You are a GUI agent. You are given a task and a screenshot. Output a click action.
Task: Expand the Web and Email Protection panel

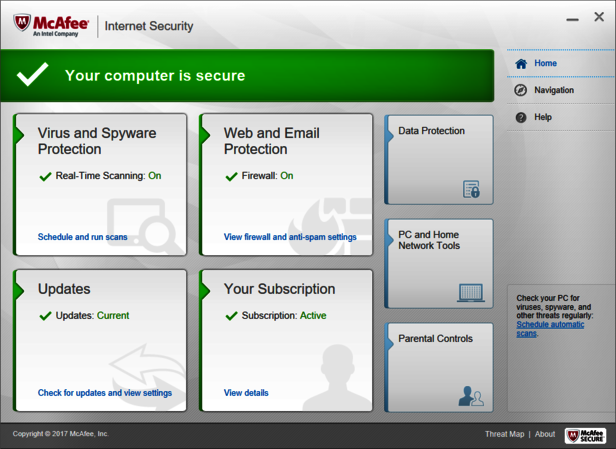(270, 141)
